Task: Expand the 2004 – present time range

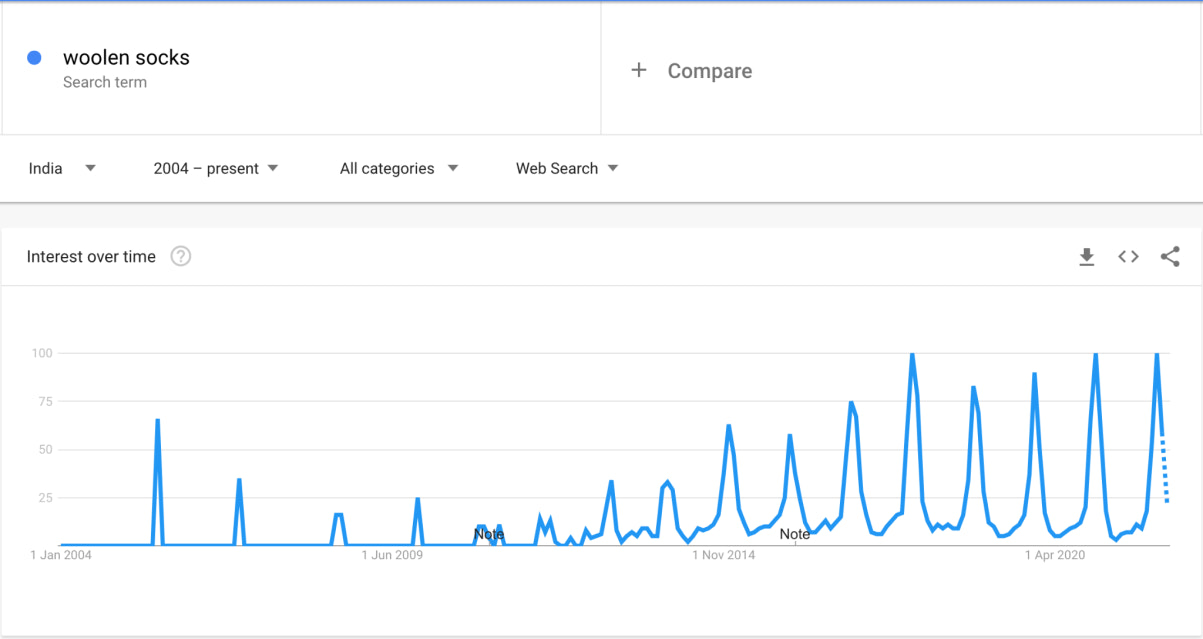Action: click(x=216, y=168)
